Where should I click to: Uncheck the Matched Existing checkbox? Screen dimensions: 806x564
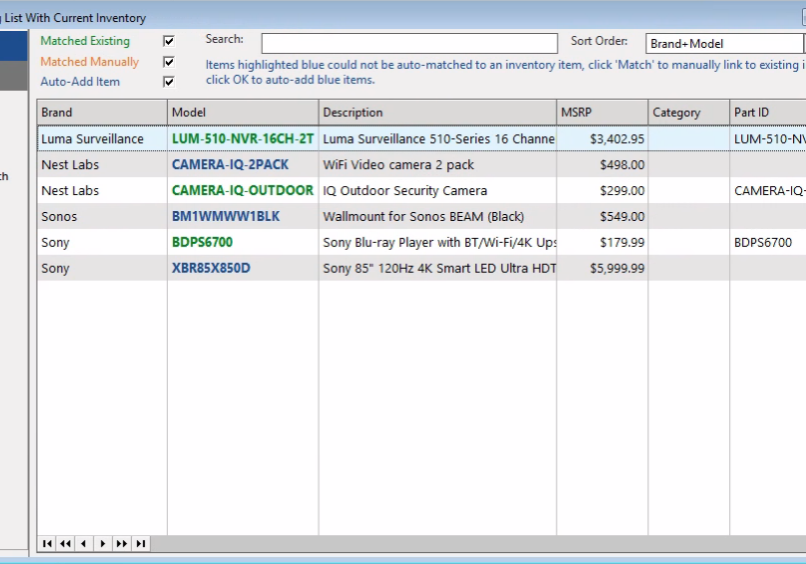(169, 41)
